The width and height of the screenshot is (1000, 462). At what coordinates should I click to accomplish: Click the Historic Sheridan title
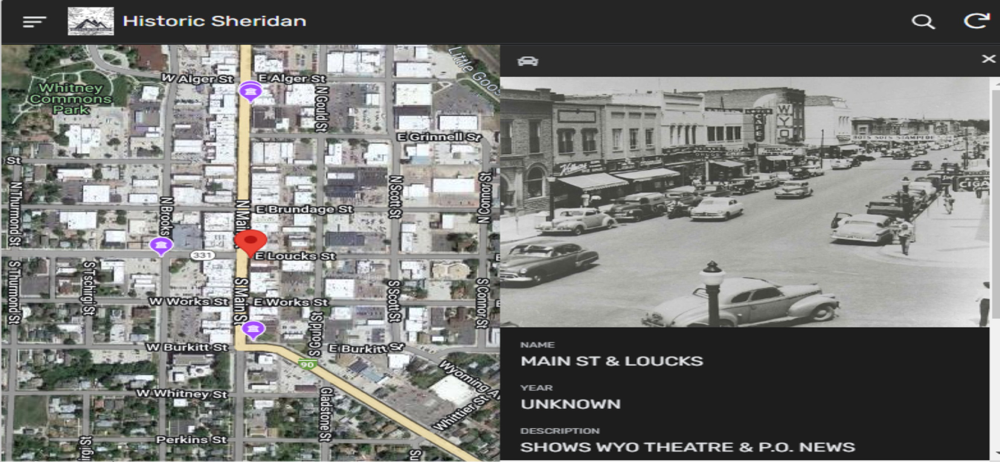[x=214, y=21]
